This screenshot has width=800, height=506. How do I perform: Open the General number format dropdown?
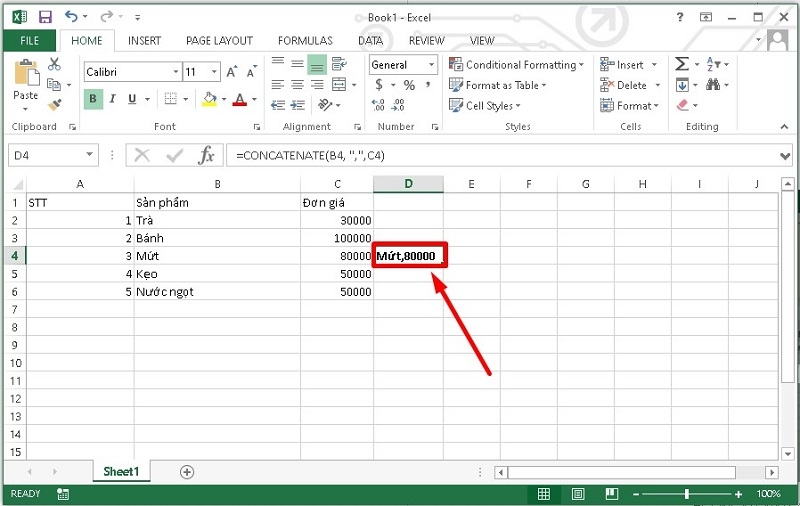pos(403,65)
